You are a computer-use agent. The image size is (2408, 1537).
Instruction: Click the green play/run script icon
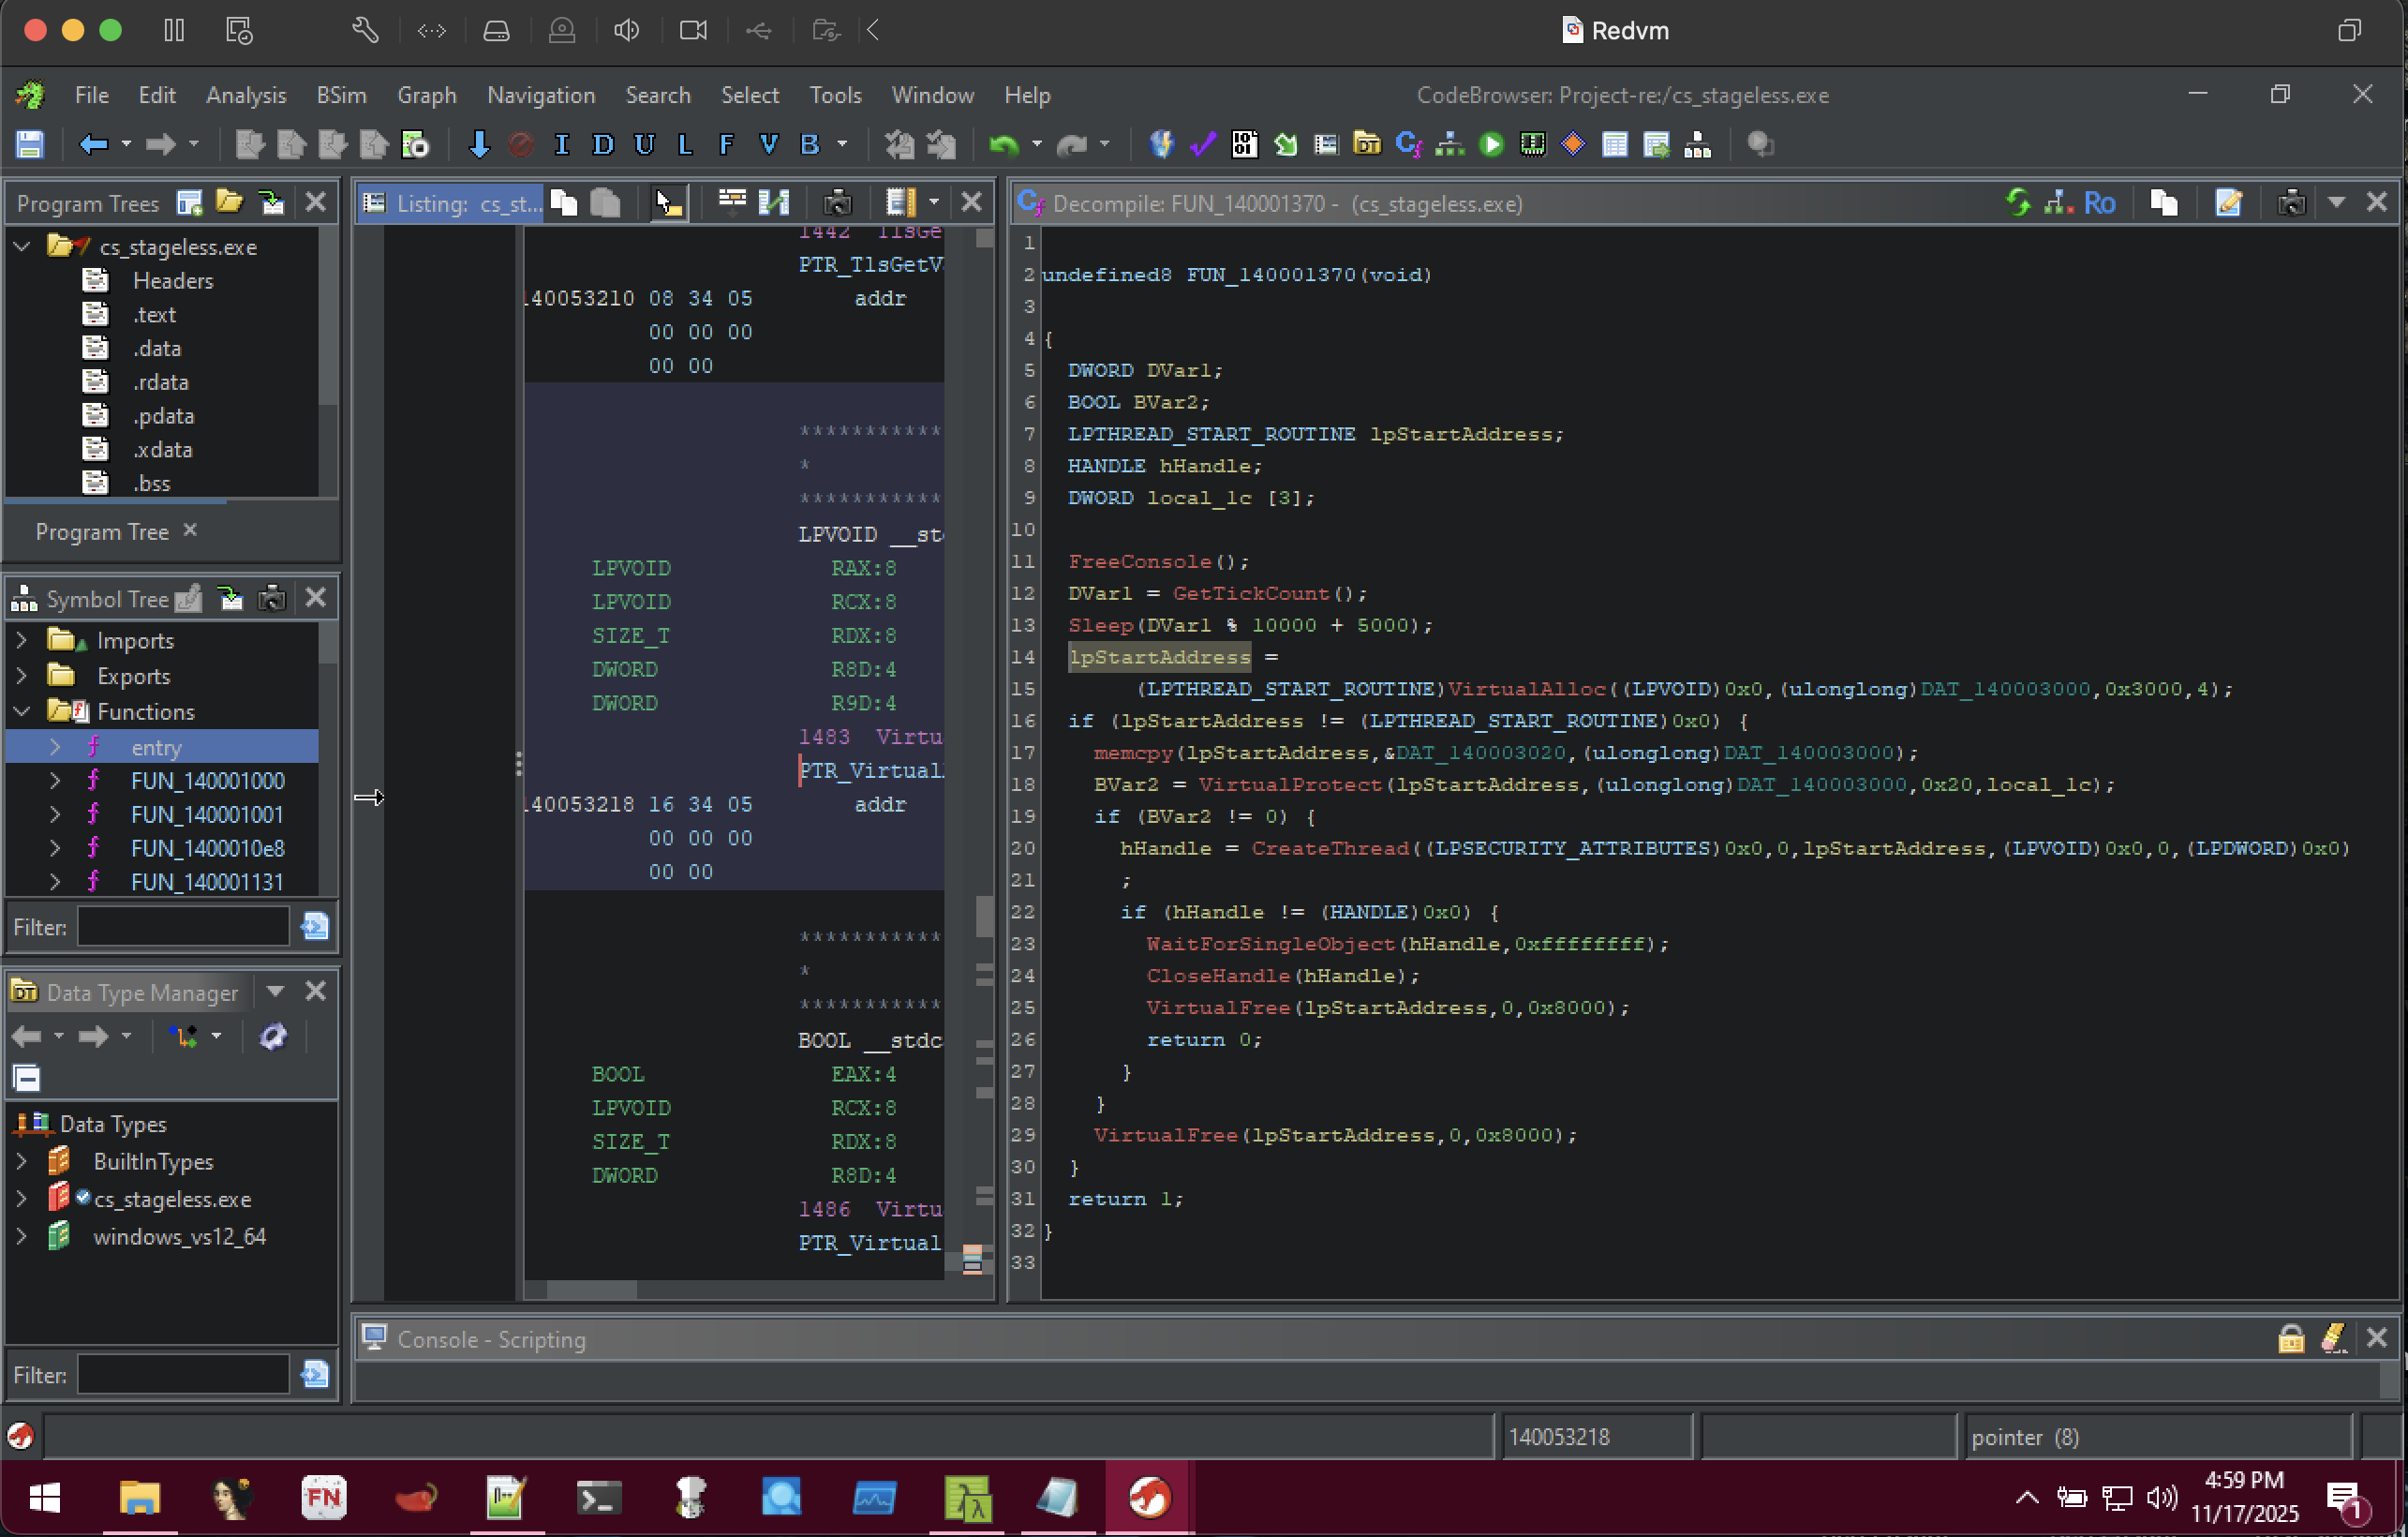point(1491,145)
